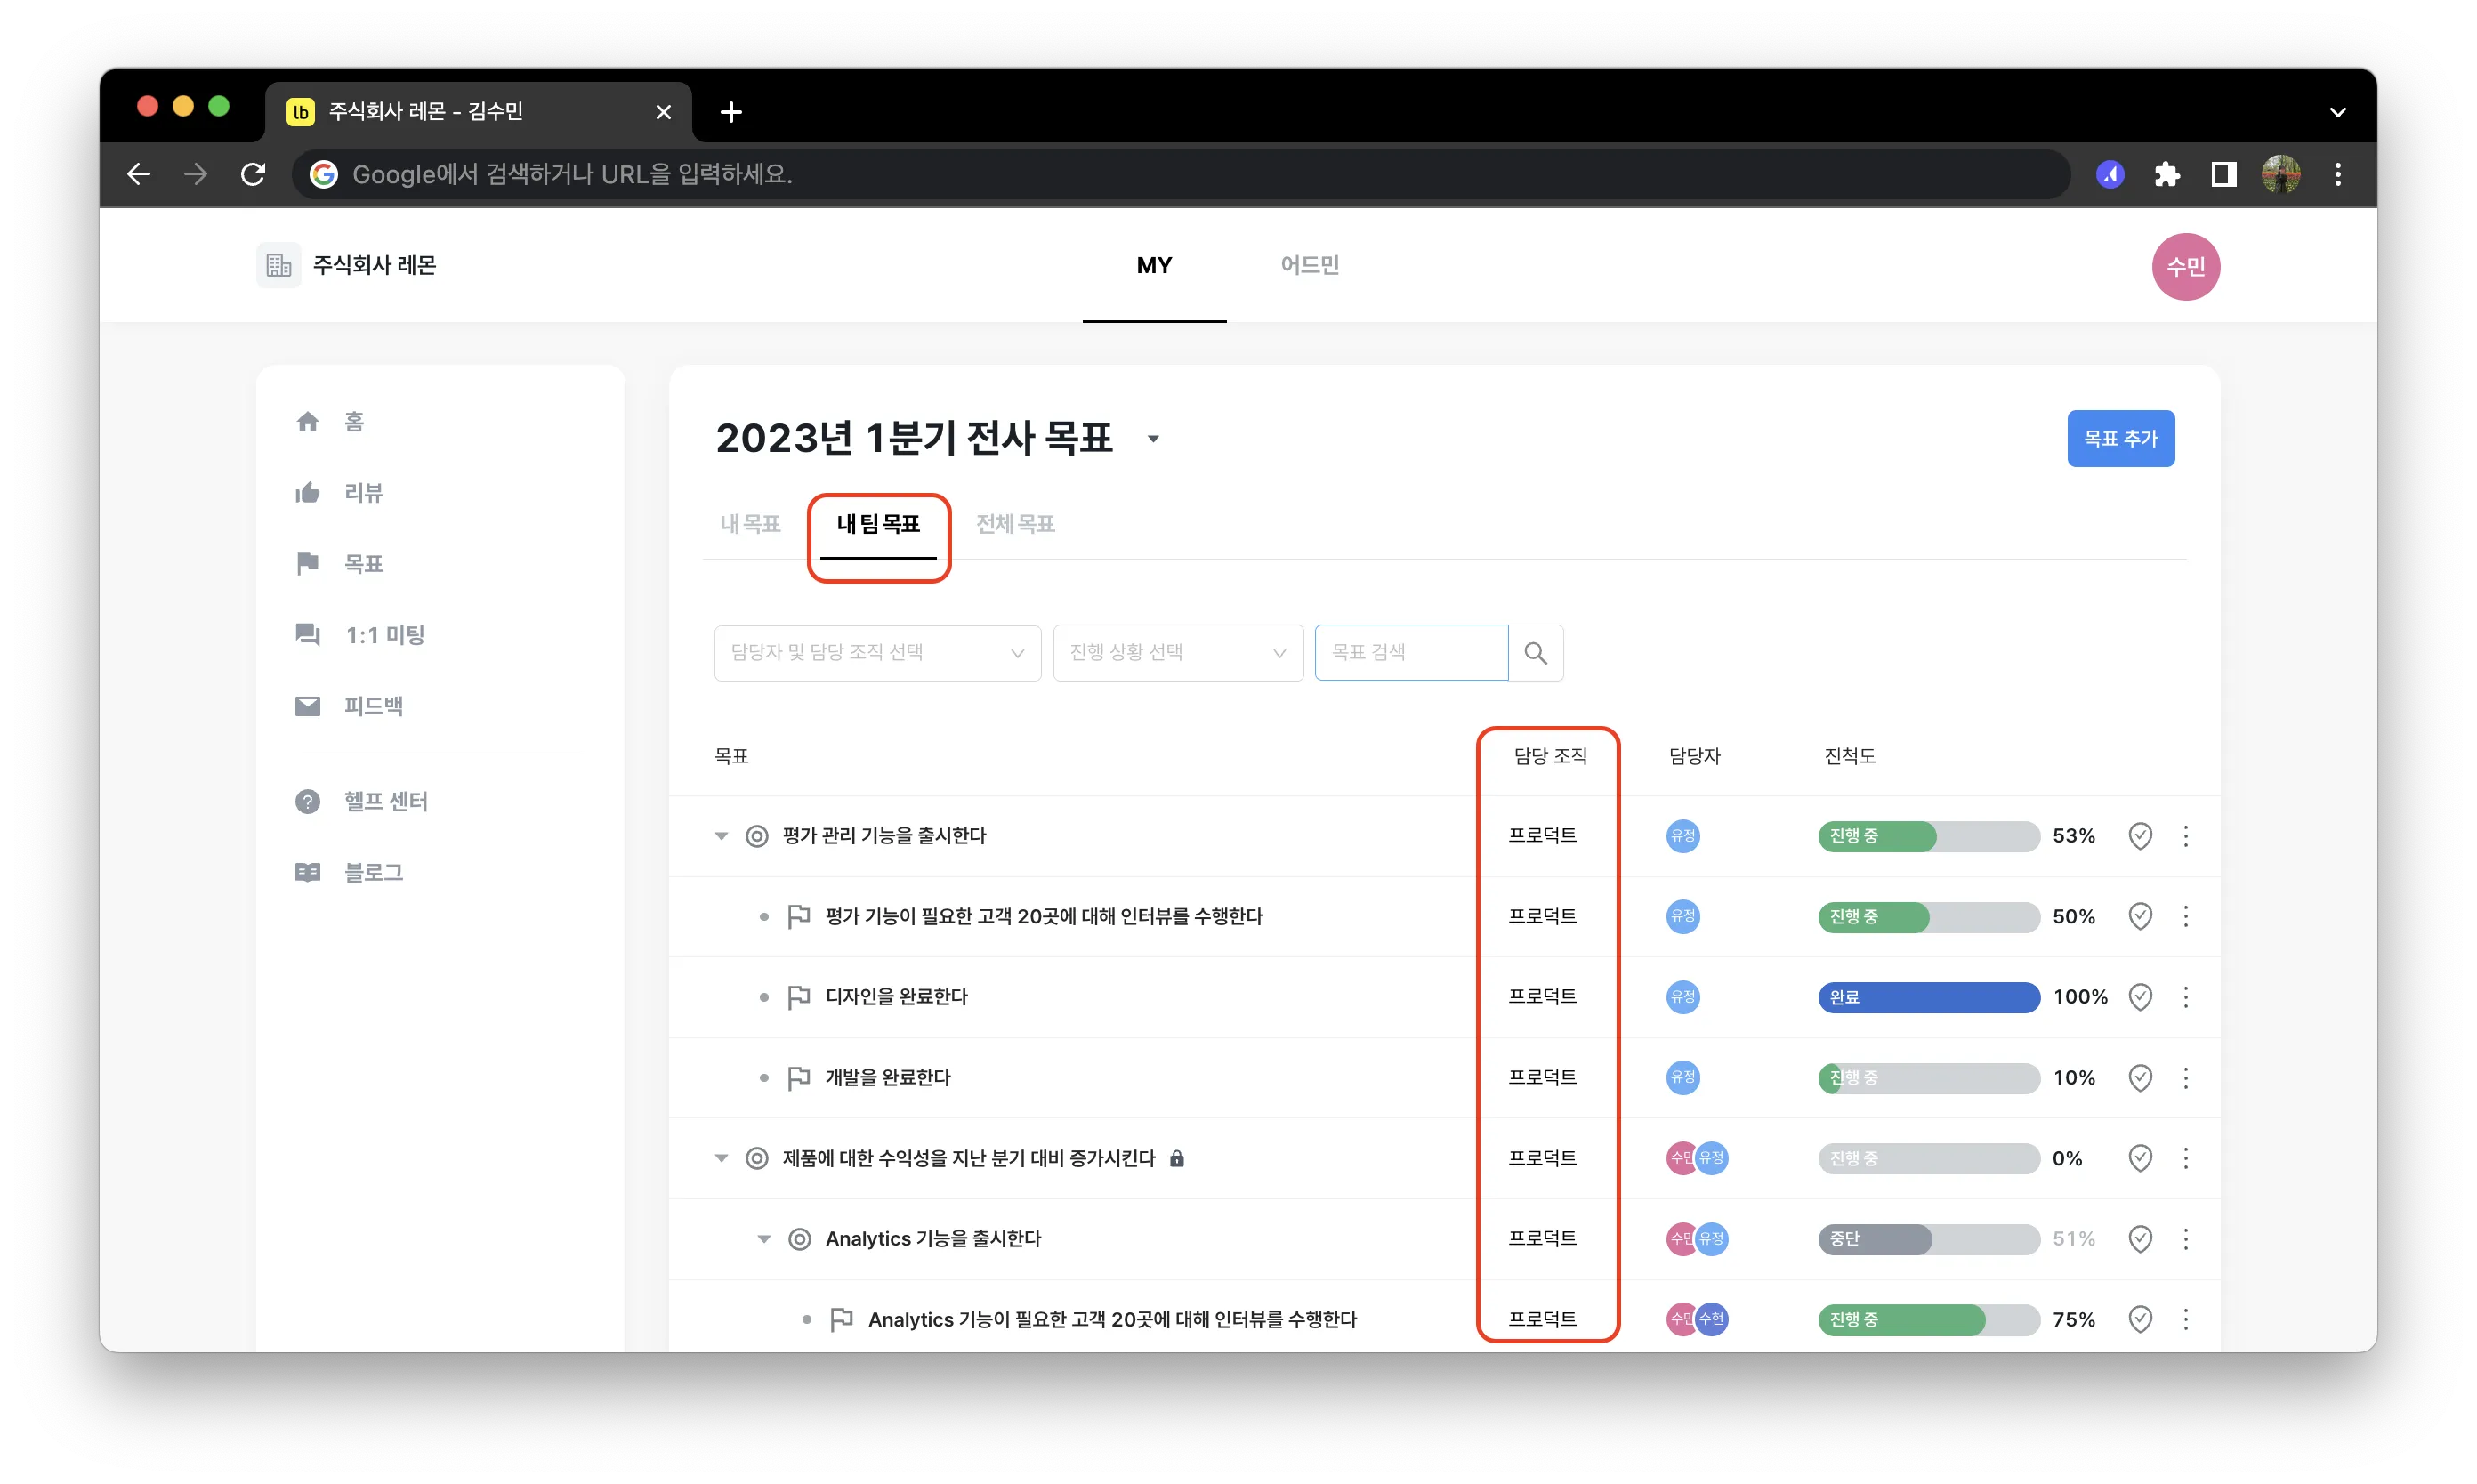Click the company building icon
The image size is (2477, 1484).
278,265
